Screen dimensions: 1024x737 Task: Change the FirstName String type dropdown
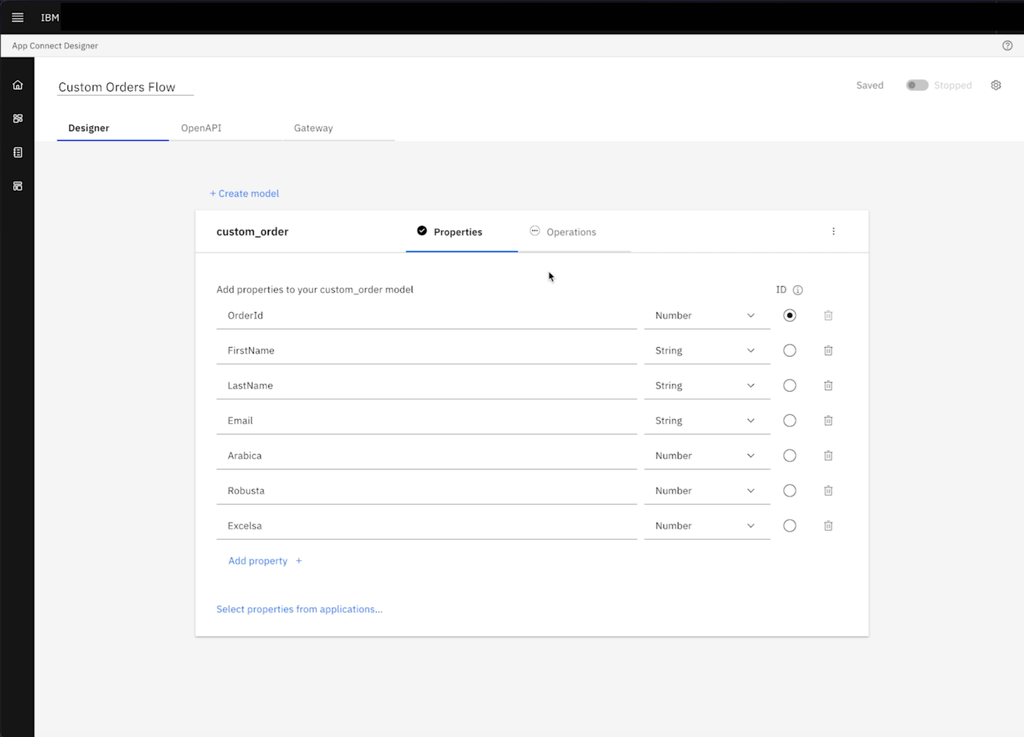coord(706,351)
